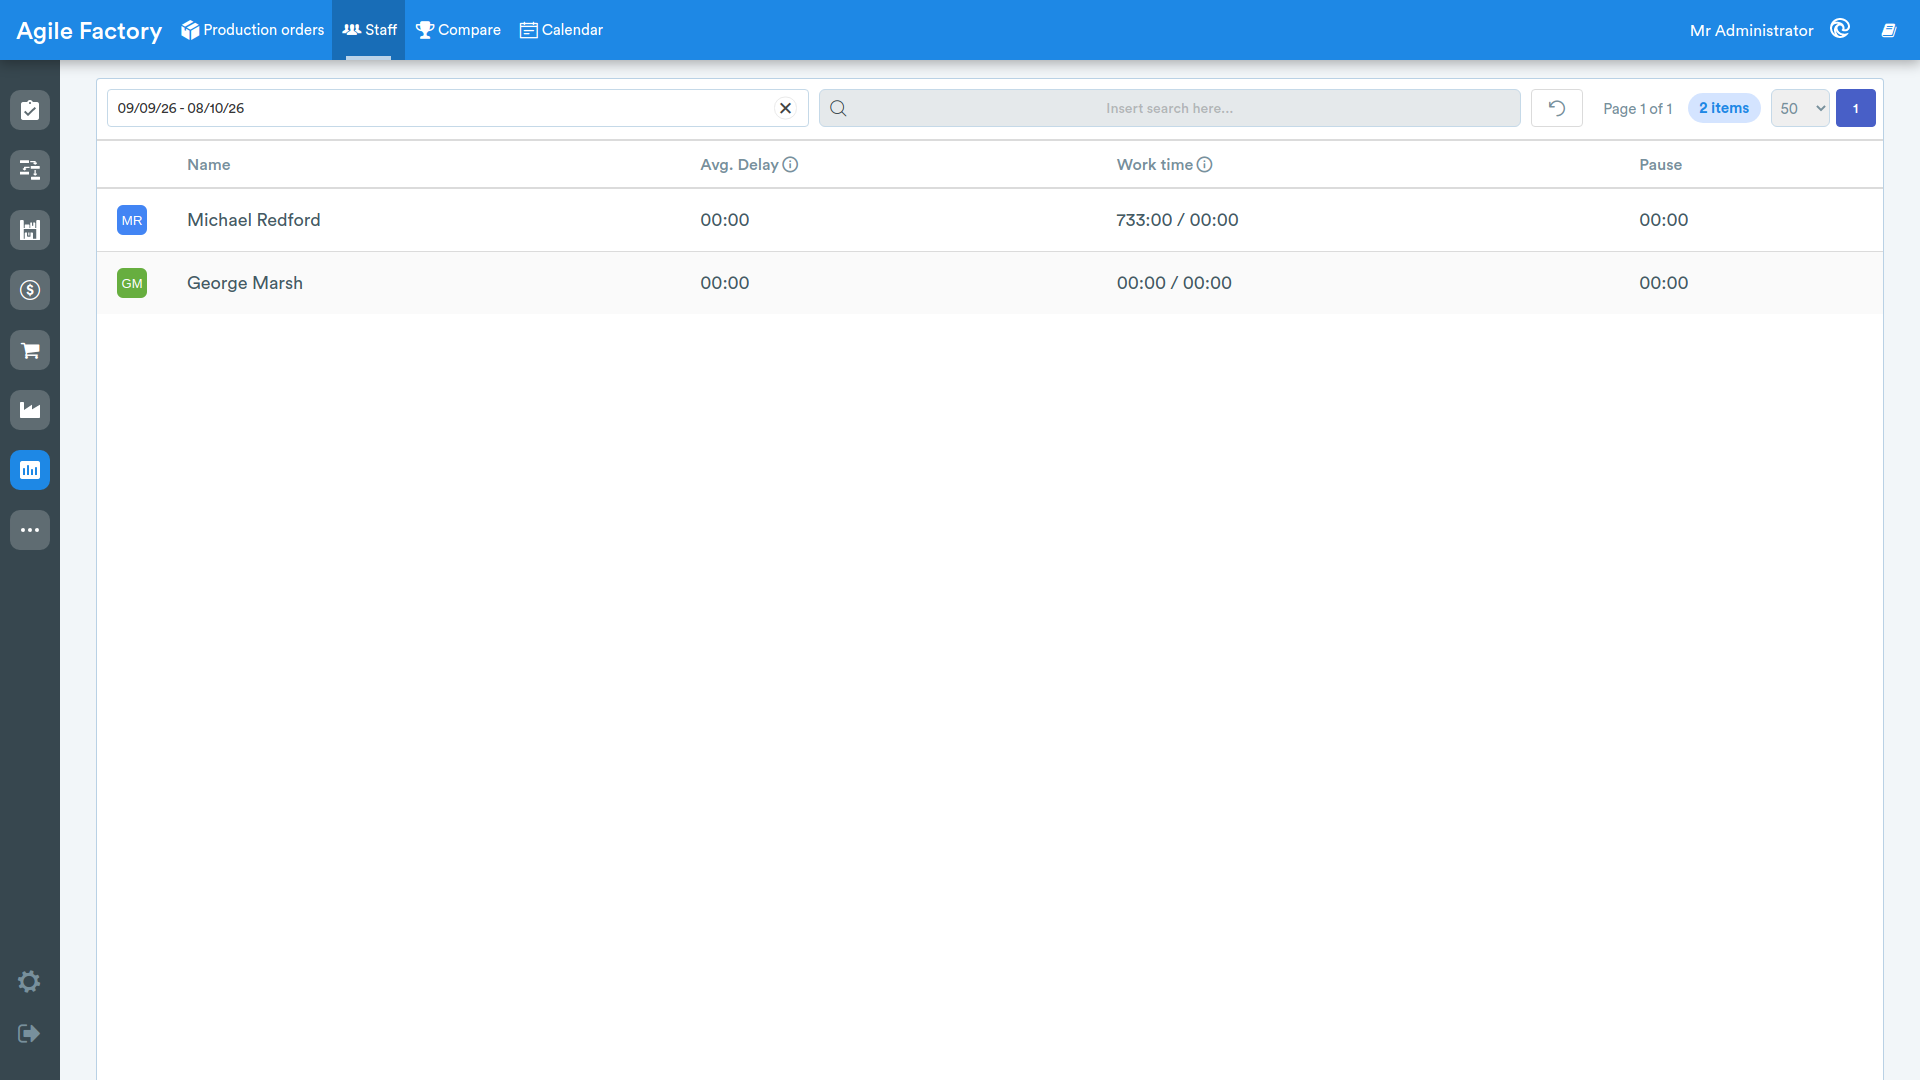Select the Staff tab
Image resolution: width=1920 pixels, height=1080 pixels.
(369, 30)
